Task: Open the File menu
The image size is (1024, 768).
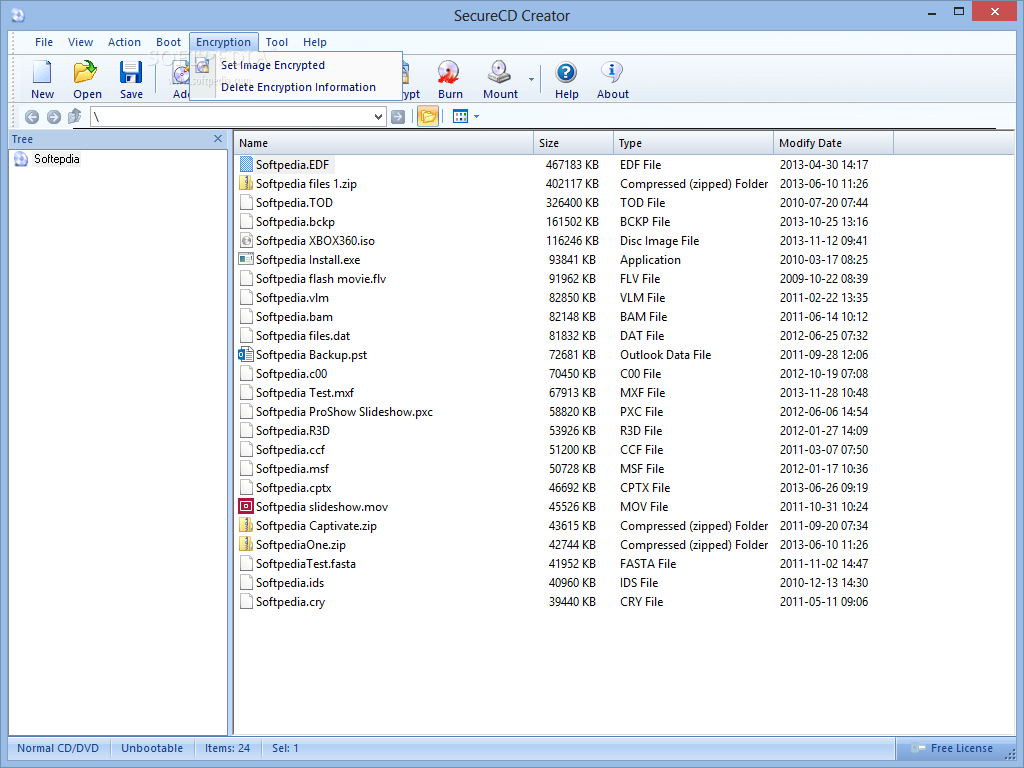Action: point(44,42)
